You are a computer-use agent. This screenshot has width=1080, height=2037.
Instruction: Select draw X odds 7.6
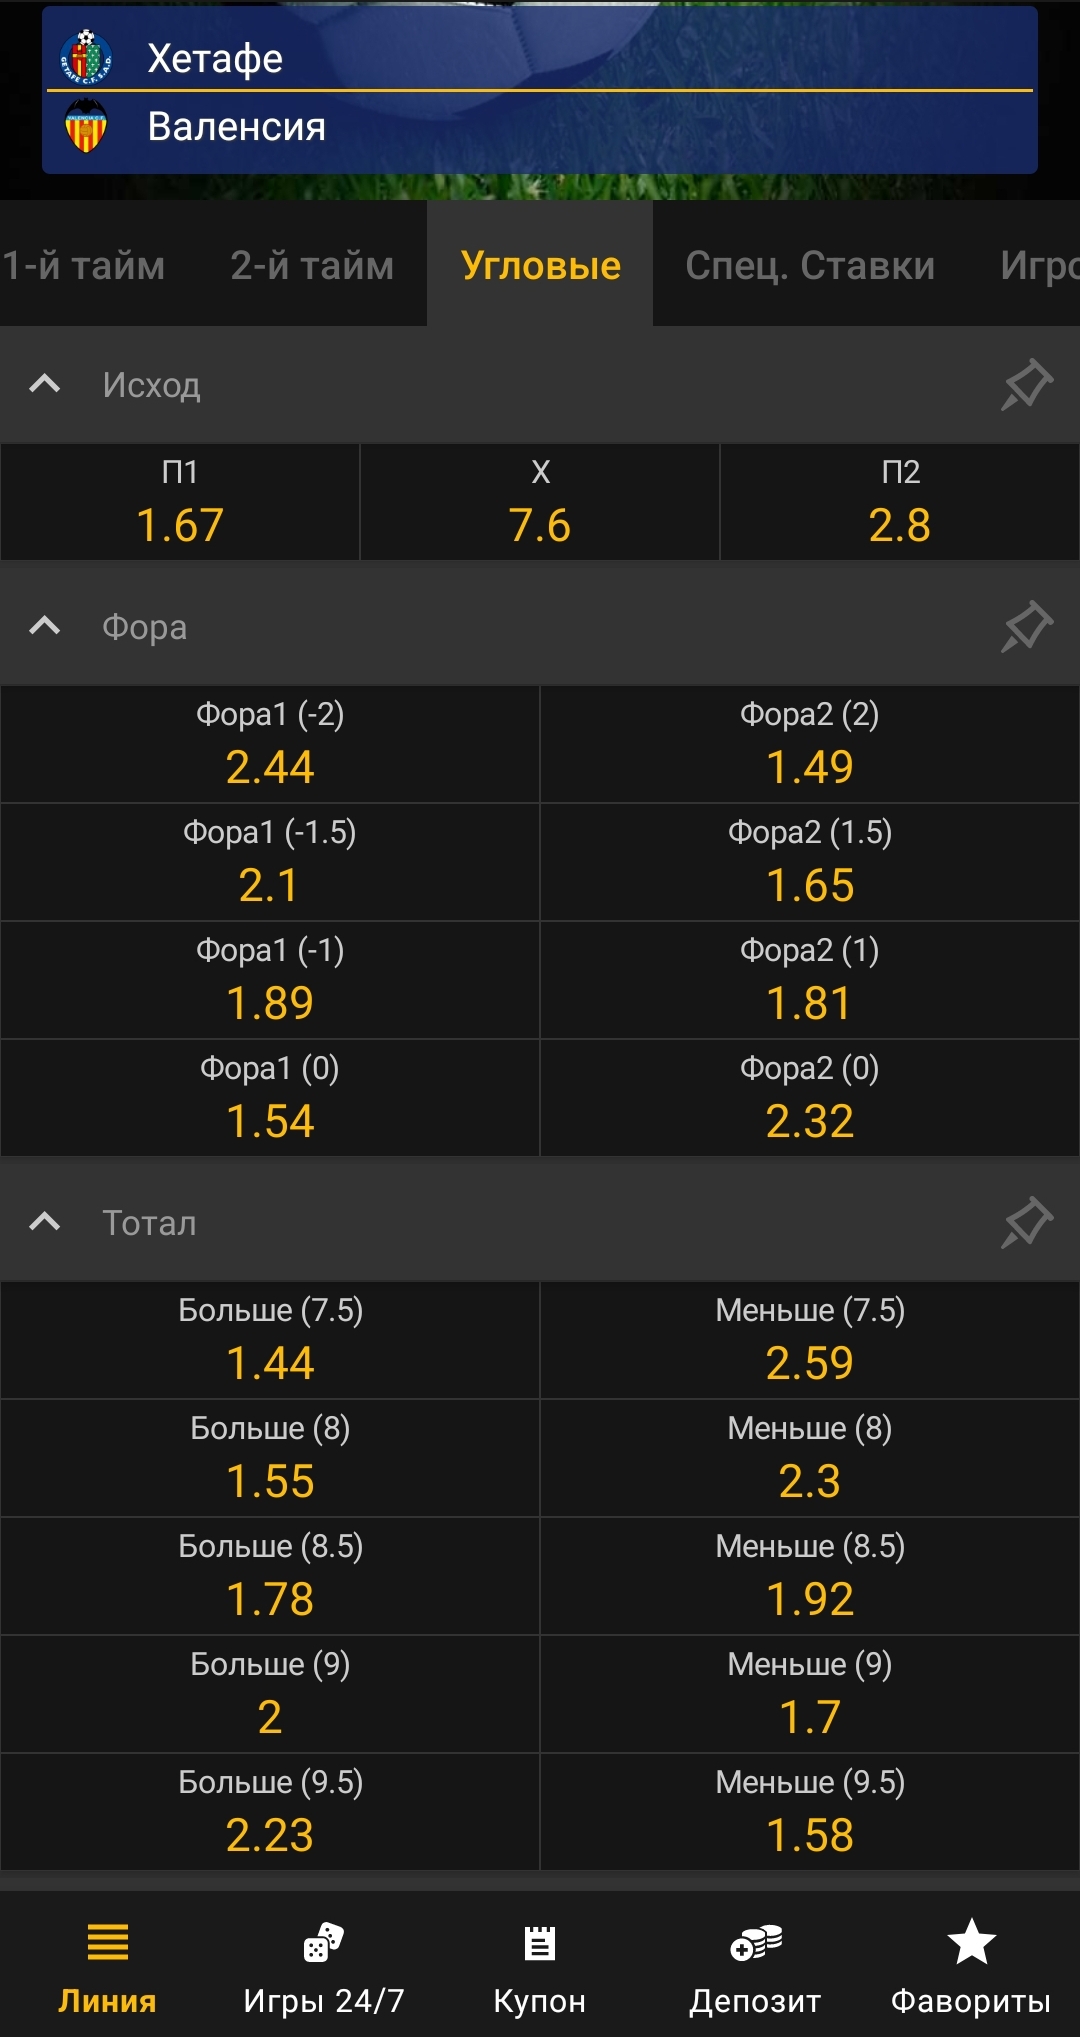pyautogui.click(x=540, y=503)
